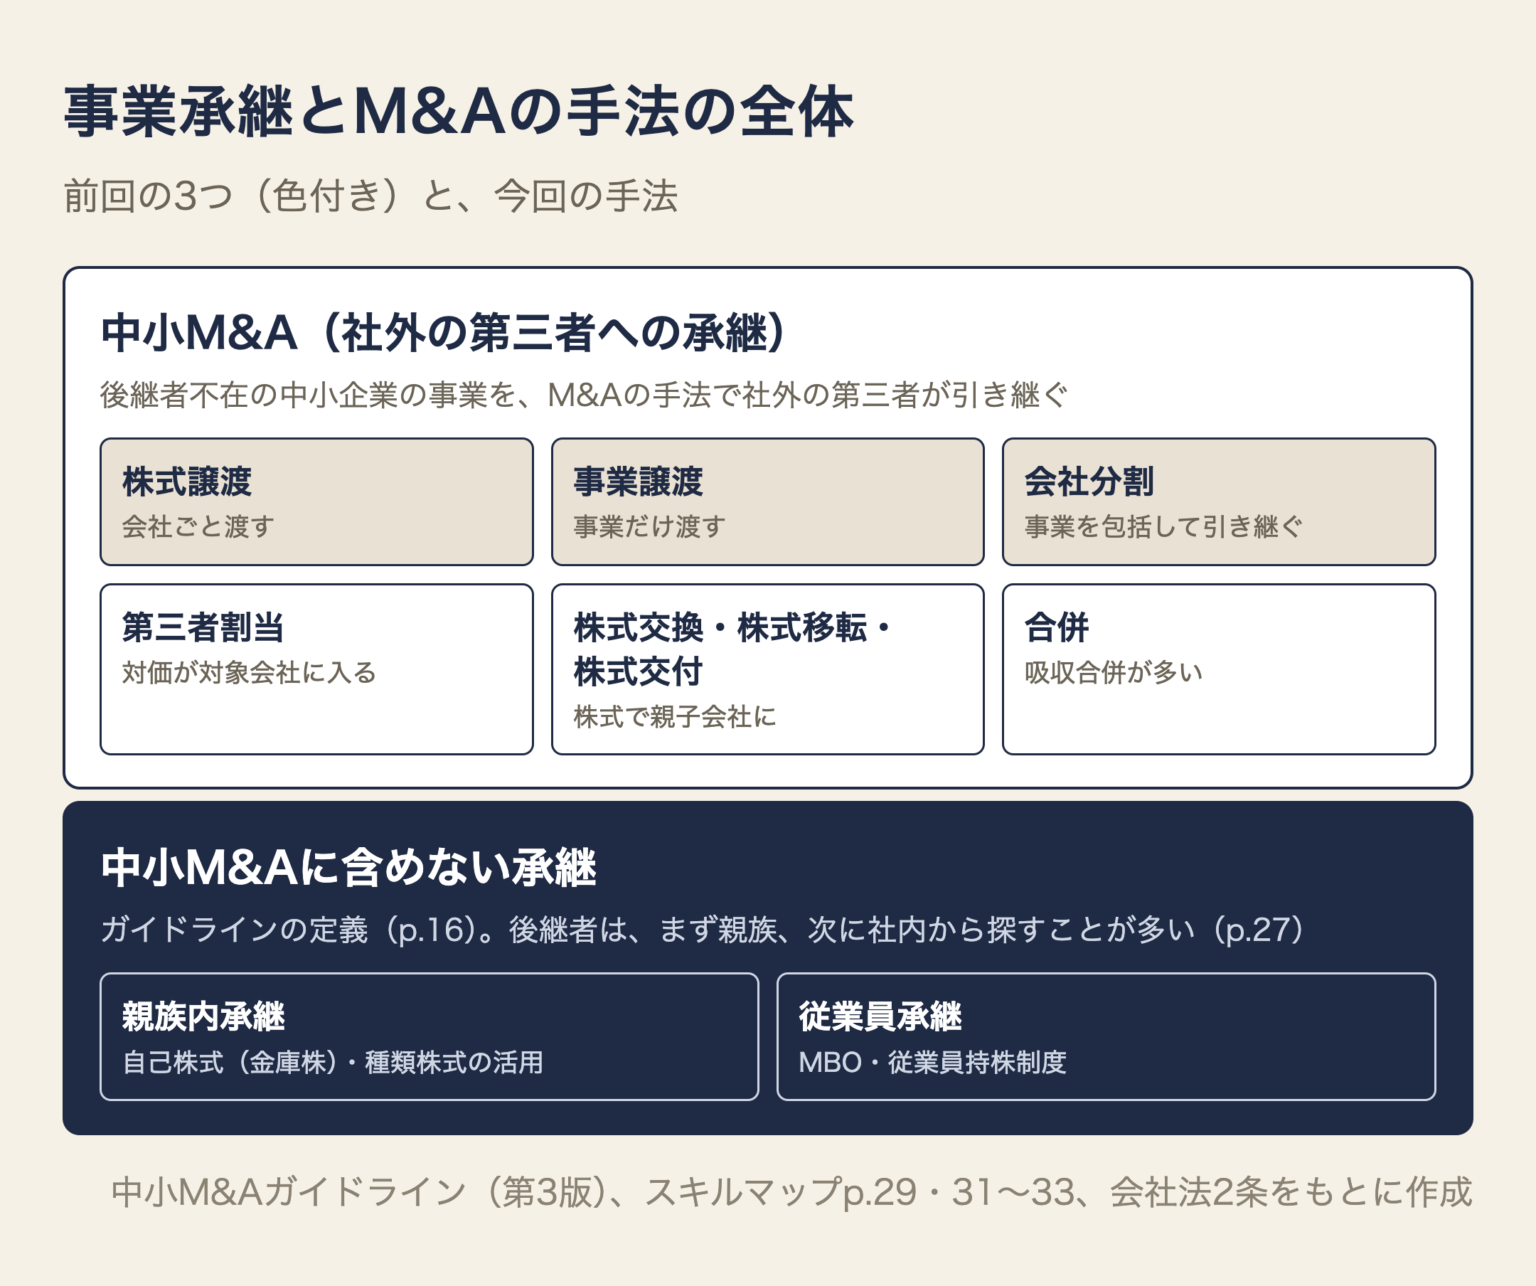
Task: Select the caption 対価が対象会社に入る
Action: coord(249,672)
